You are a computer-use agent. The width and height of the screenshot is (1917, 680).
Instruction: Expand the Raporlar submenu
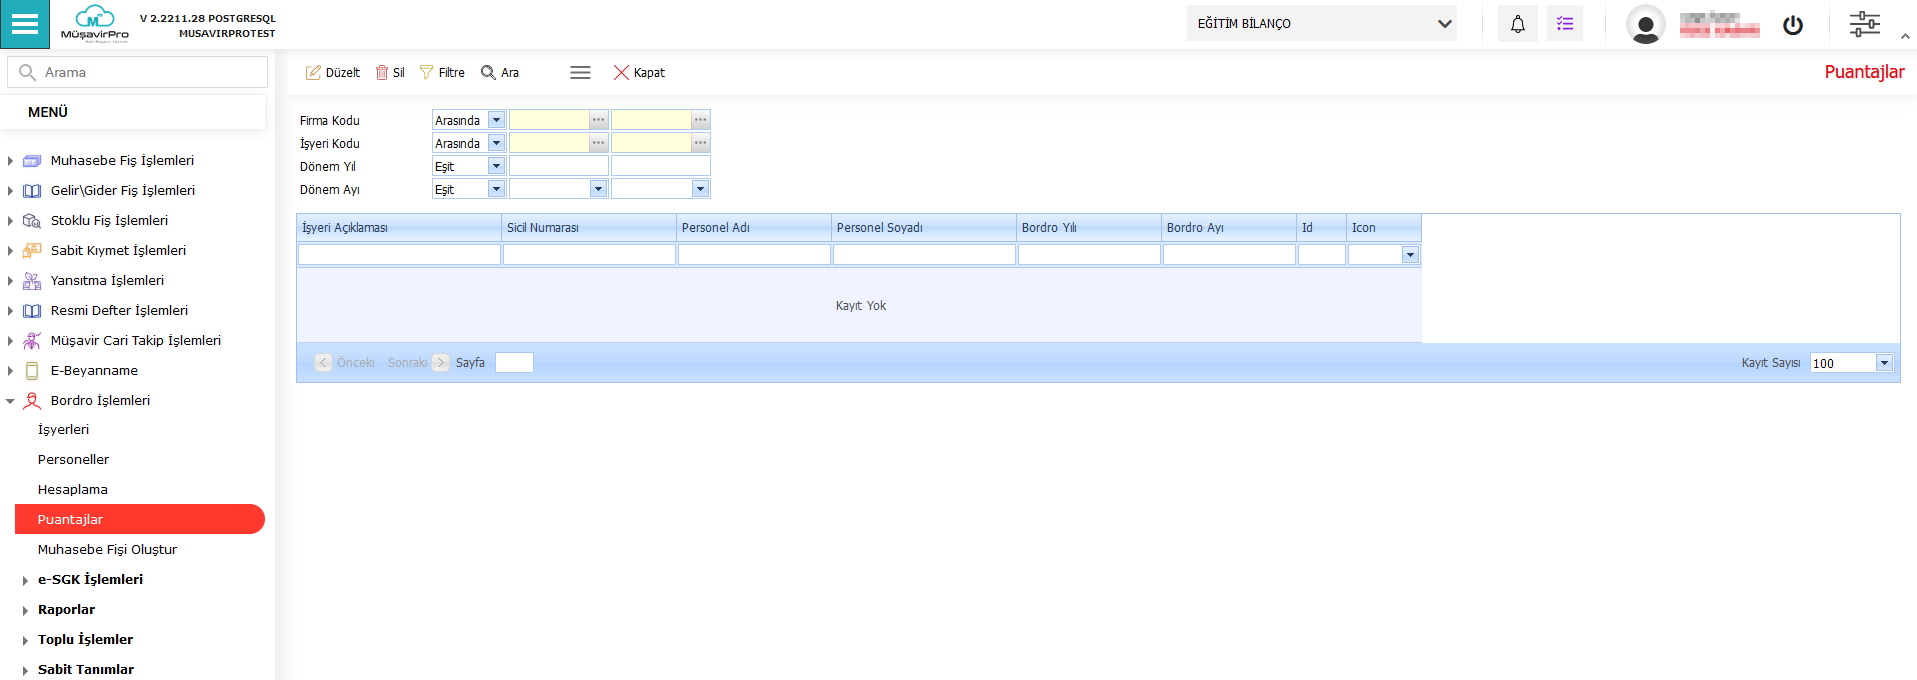(25, 610)
